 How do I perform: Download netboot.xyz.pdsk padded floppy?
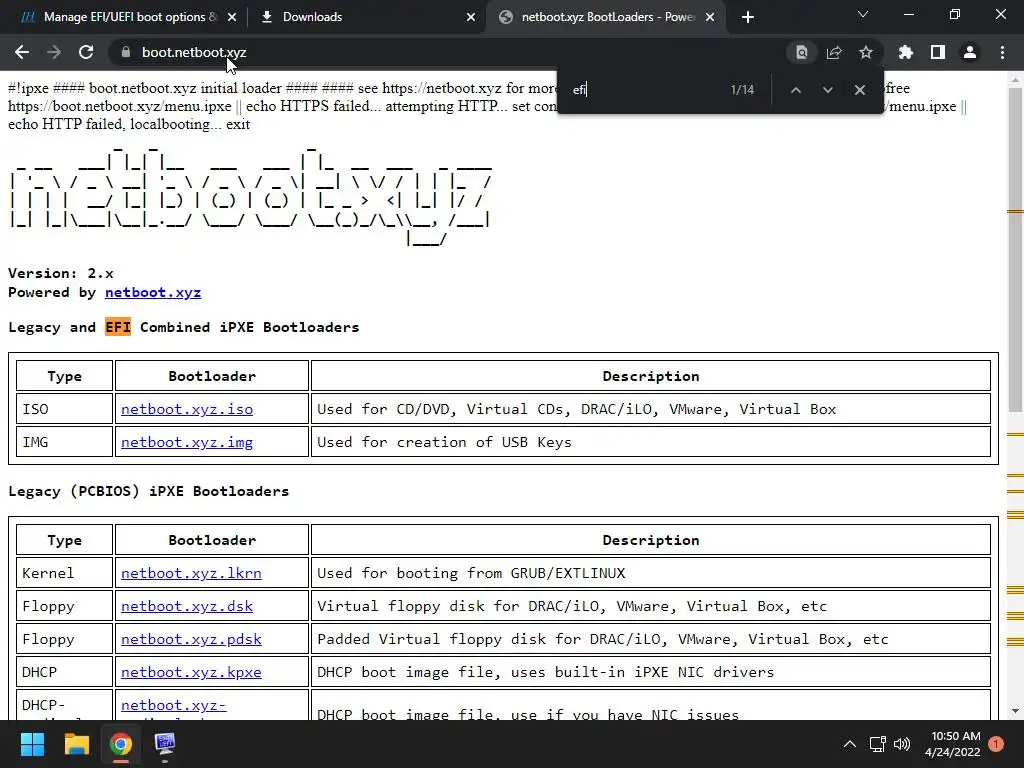tap(191, 639)
